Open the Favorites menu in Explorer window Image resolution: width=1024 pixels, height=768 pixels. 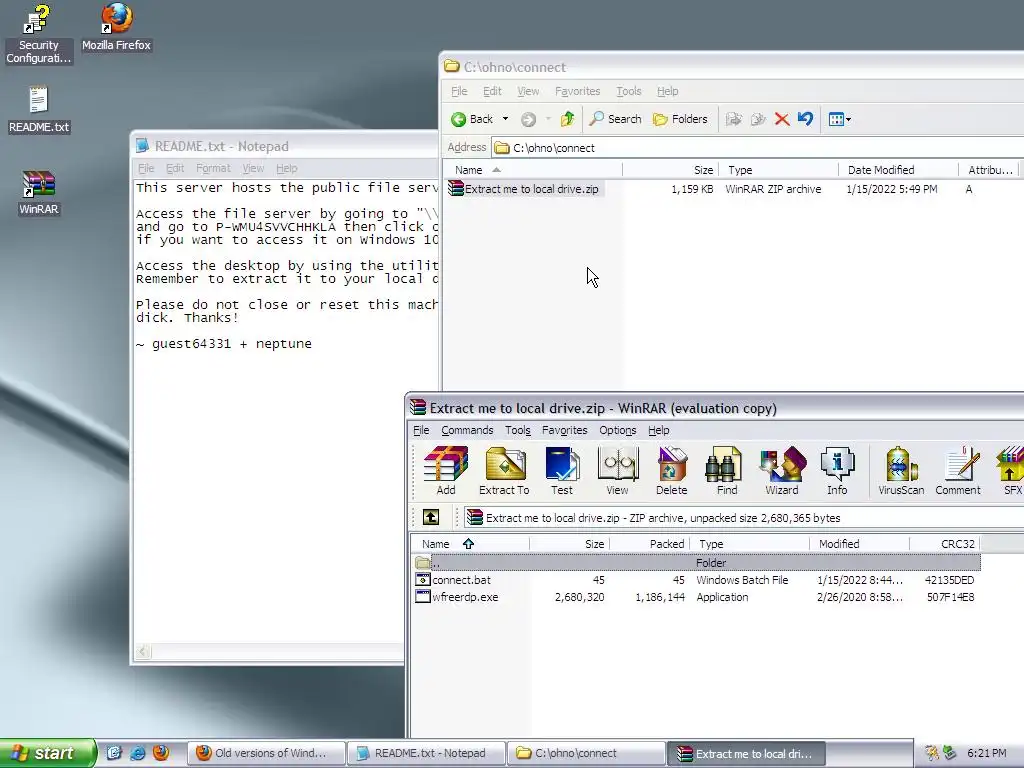[x=577, y=91]
